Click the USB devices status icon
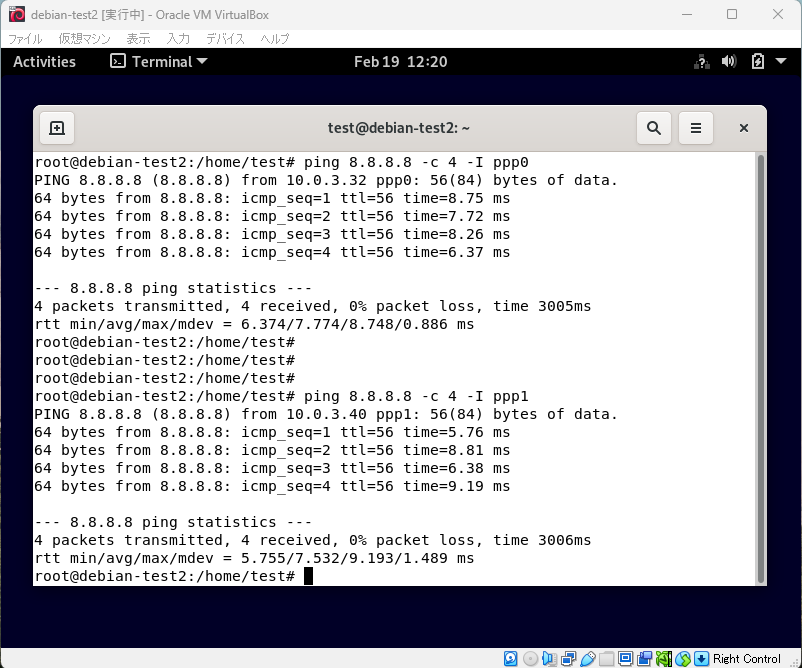The width and height of the screenshot is (802, 668). pos(588,658)
